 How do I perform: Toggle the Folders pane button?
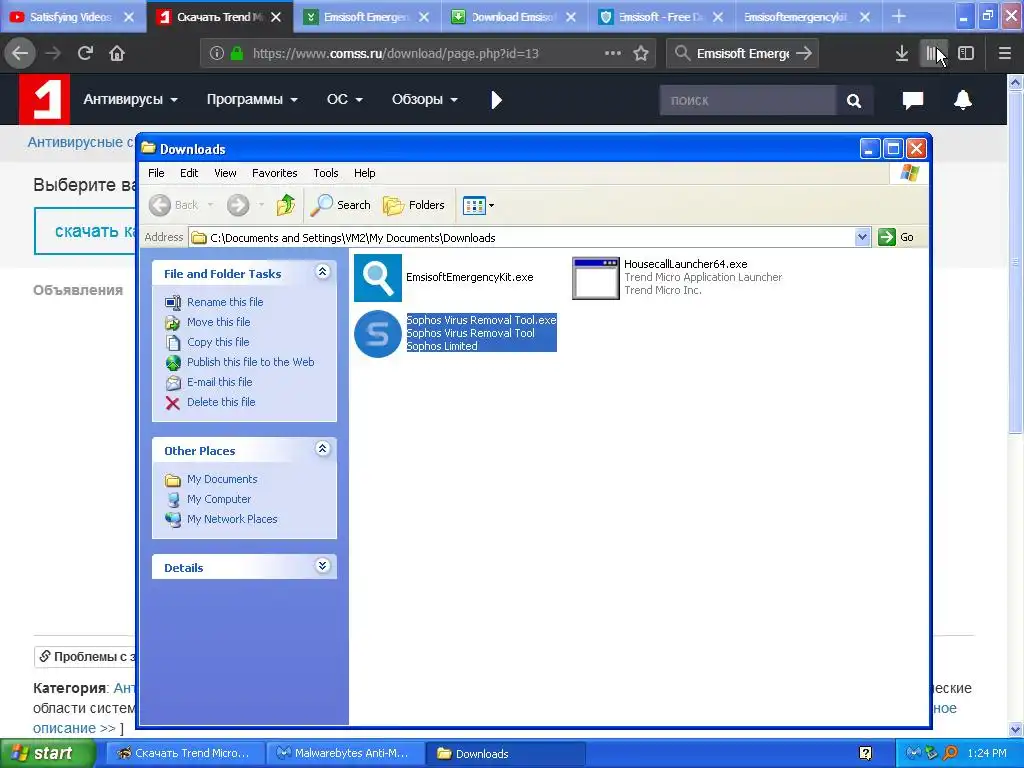[413, 205]
